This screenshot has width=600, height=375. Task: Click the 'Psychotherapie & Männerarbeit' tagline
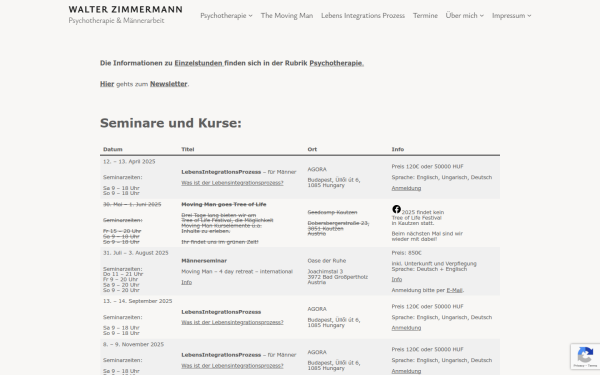[116, 21]
